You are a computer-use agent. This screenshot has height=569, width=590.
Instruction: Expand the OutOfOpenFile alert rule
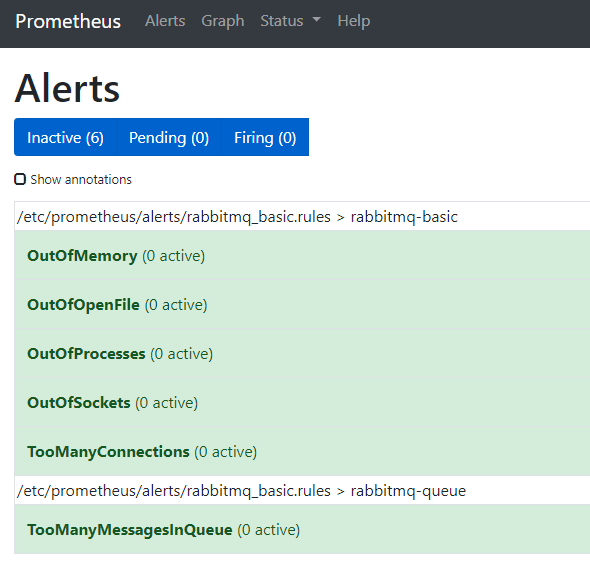tap(302, 304)
